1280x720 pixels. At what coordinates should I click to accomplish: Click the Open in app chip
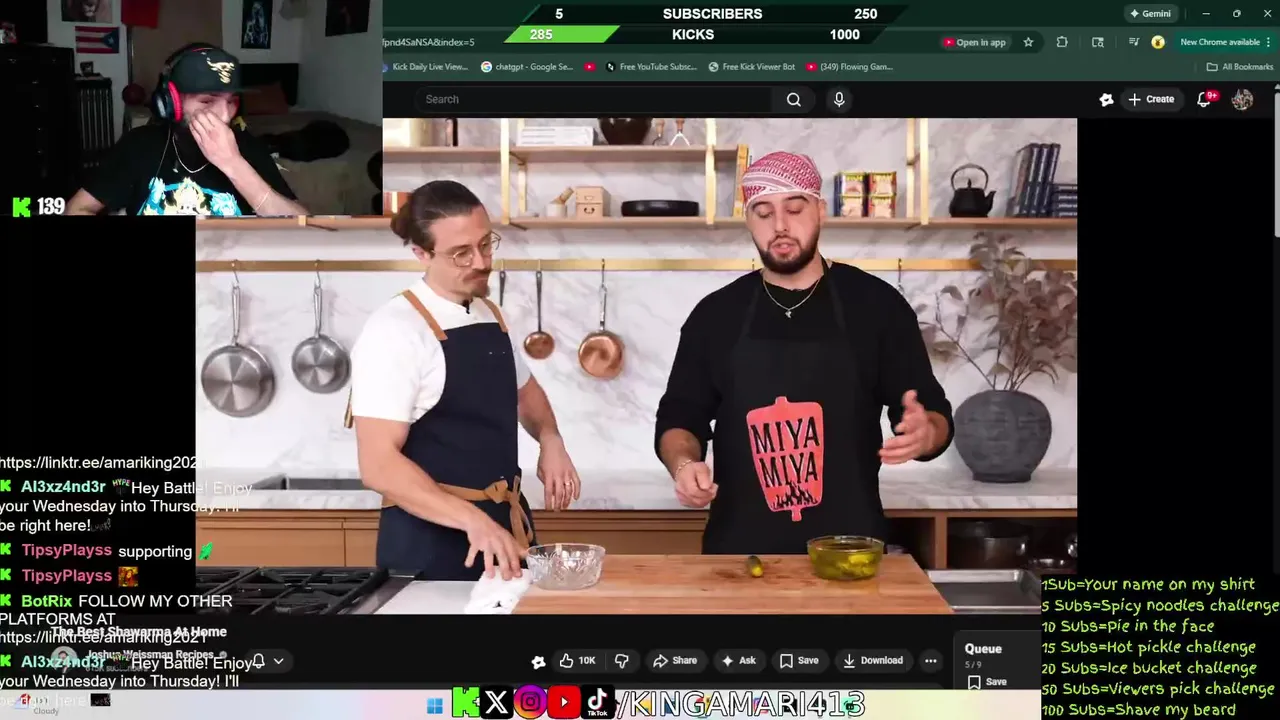pos(974,42)
